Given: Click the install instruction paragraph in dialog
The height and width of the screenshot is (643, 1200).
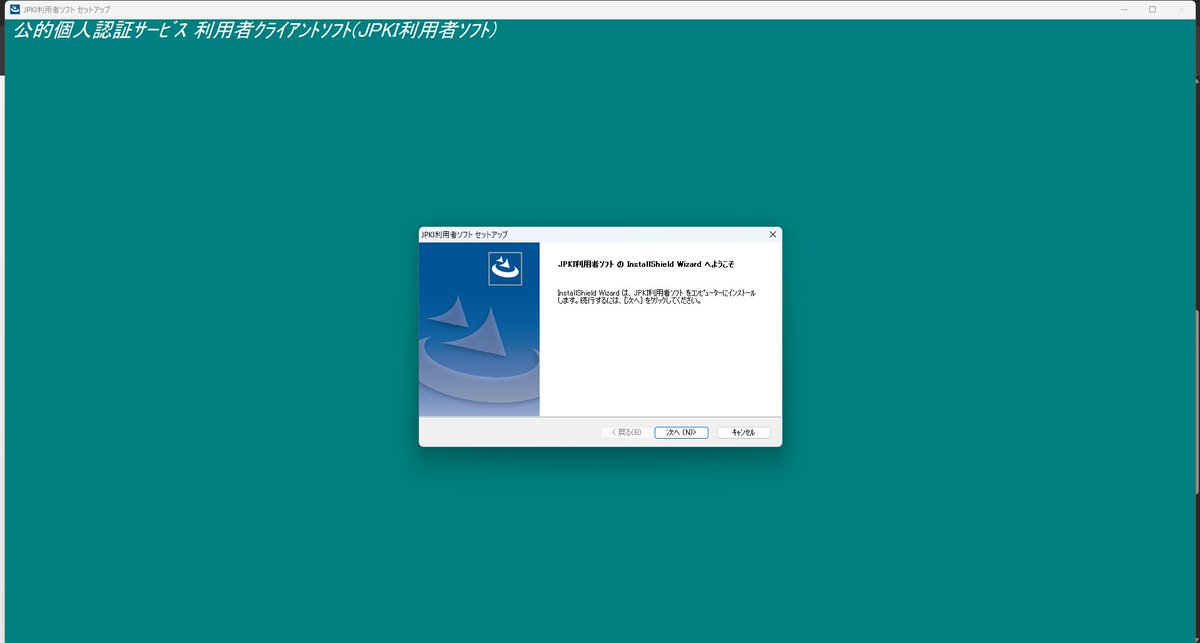Looking at the screenshot, I should [x=656, y=297].
